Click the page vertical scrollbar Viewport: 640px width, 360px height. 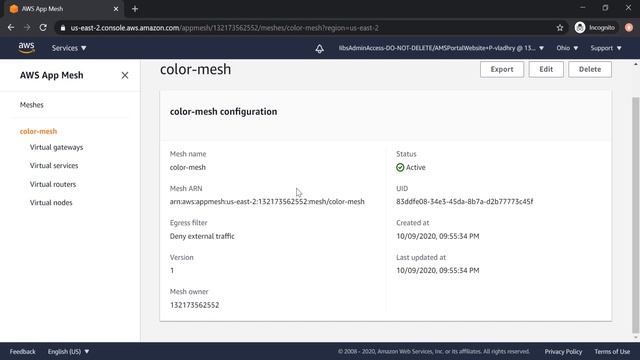(x=635, y=216)
